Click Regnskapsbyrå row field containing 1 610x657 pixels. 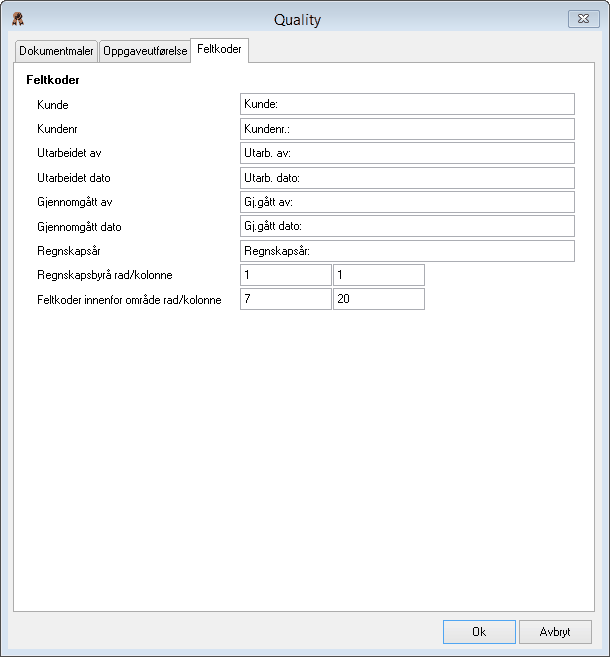pos(286,275)
